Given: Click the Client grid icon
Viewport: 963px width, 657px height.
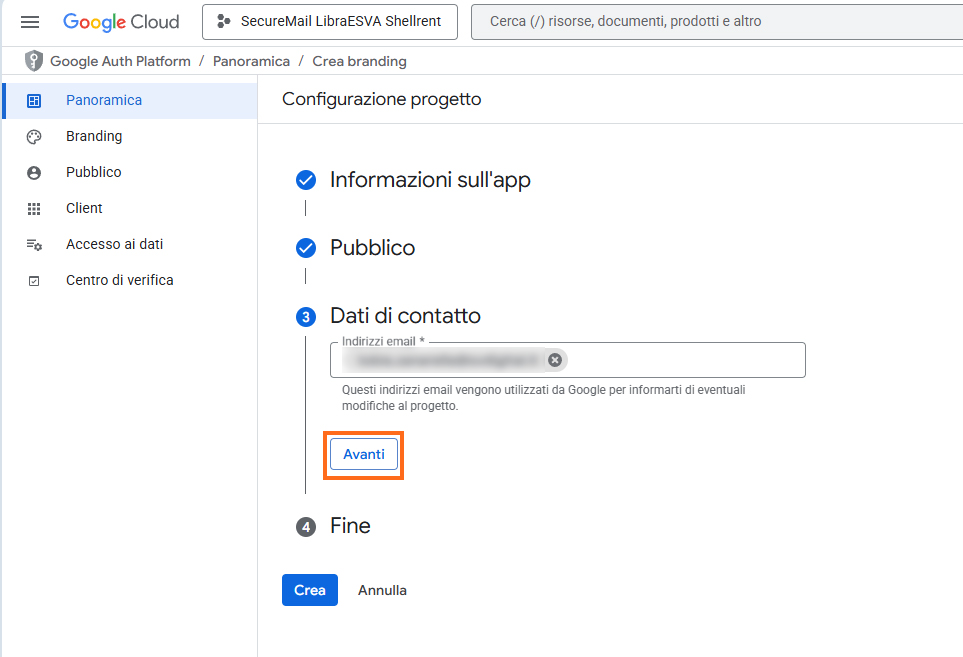Looking at the screenshot, I should coord(34,208).
